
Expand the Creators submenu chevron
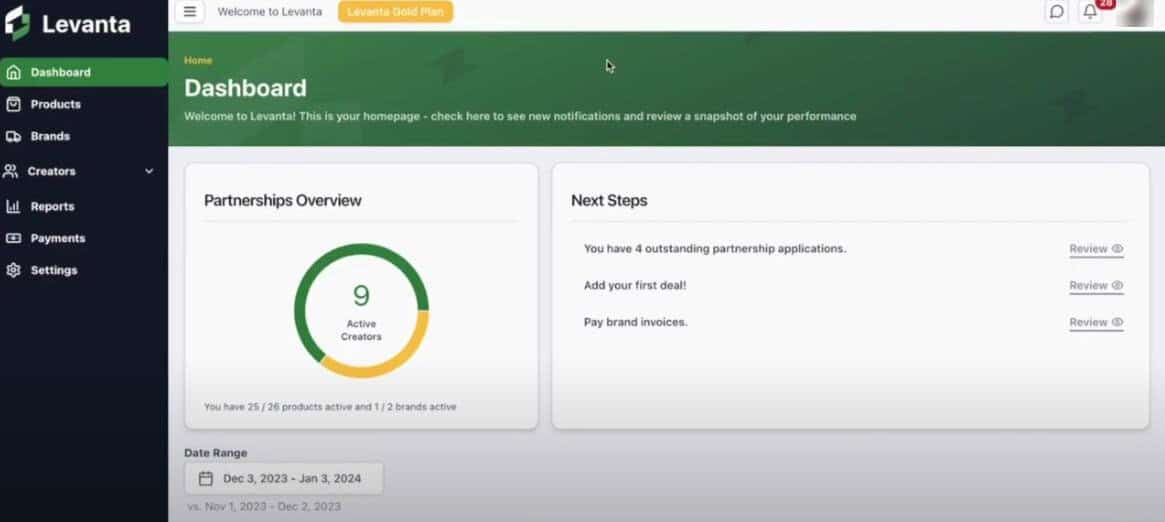point(149,171)
